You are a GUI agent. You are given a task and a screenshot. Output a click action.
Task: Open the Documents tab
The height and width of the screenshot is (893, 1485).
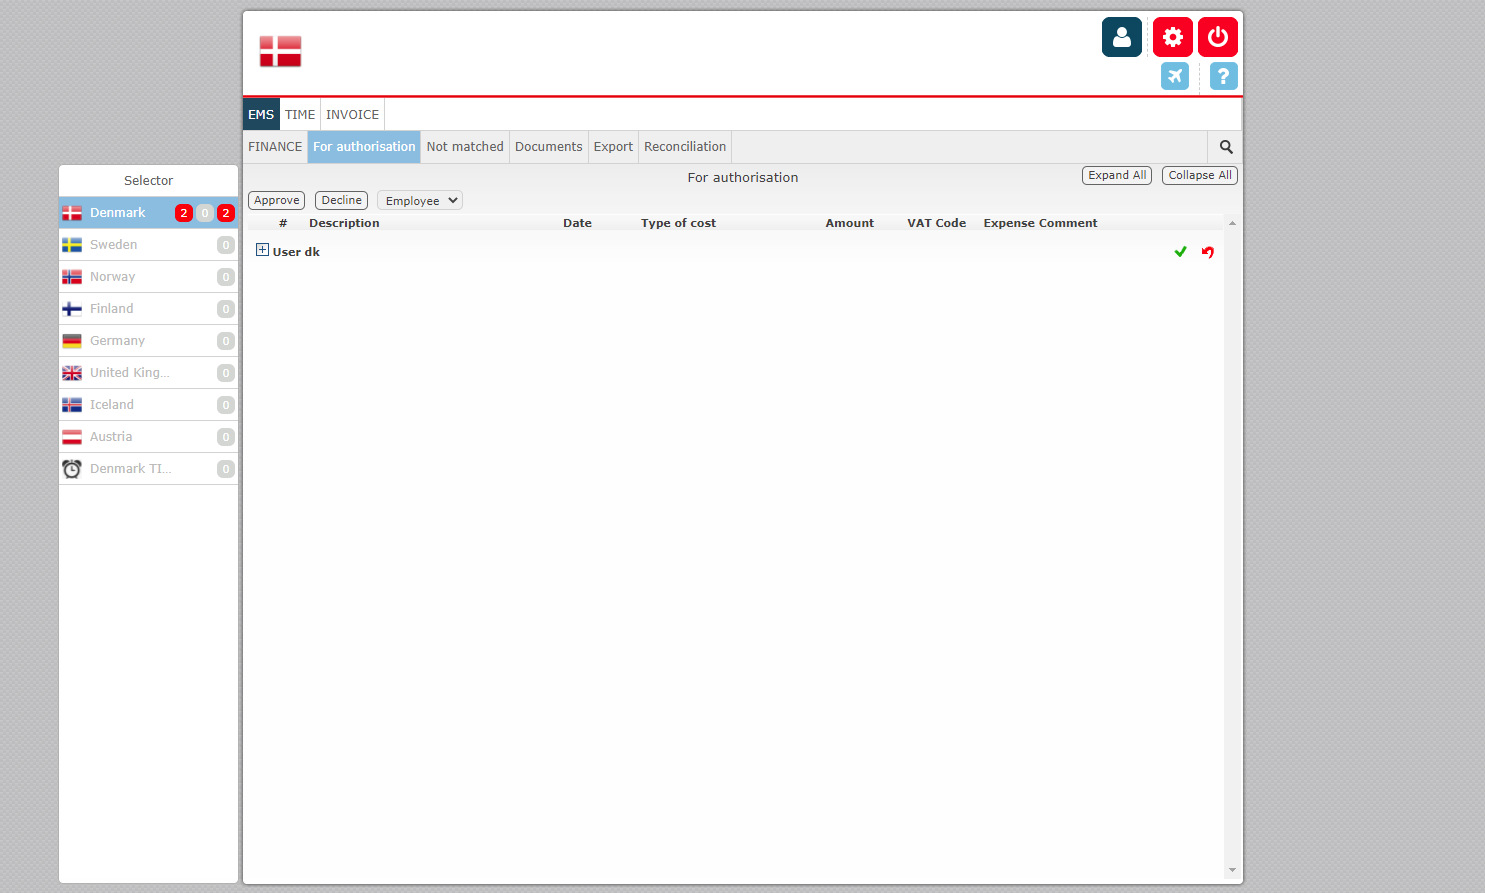548,147
